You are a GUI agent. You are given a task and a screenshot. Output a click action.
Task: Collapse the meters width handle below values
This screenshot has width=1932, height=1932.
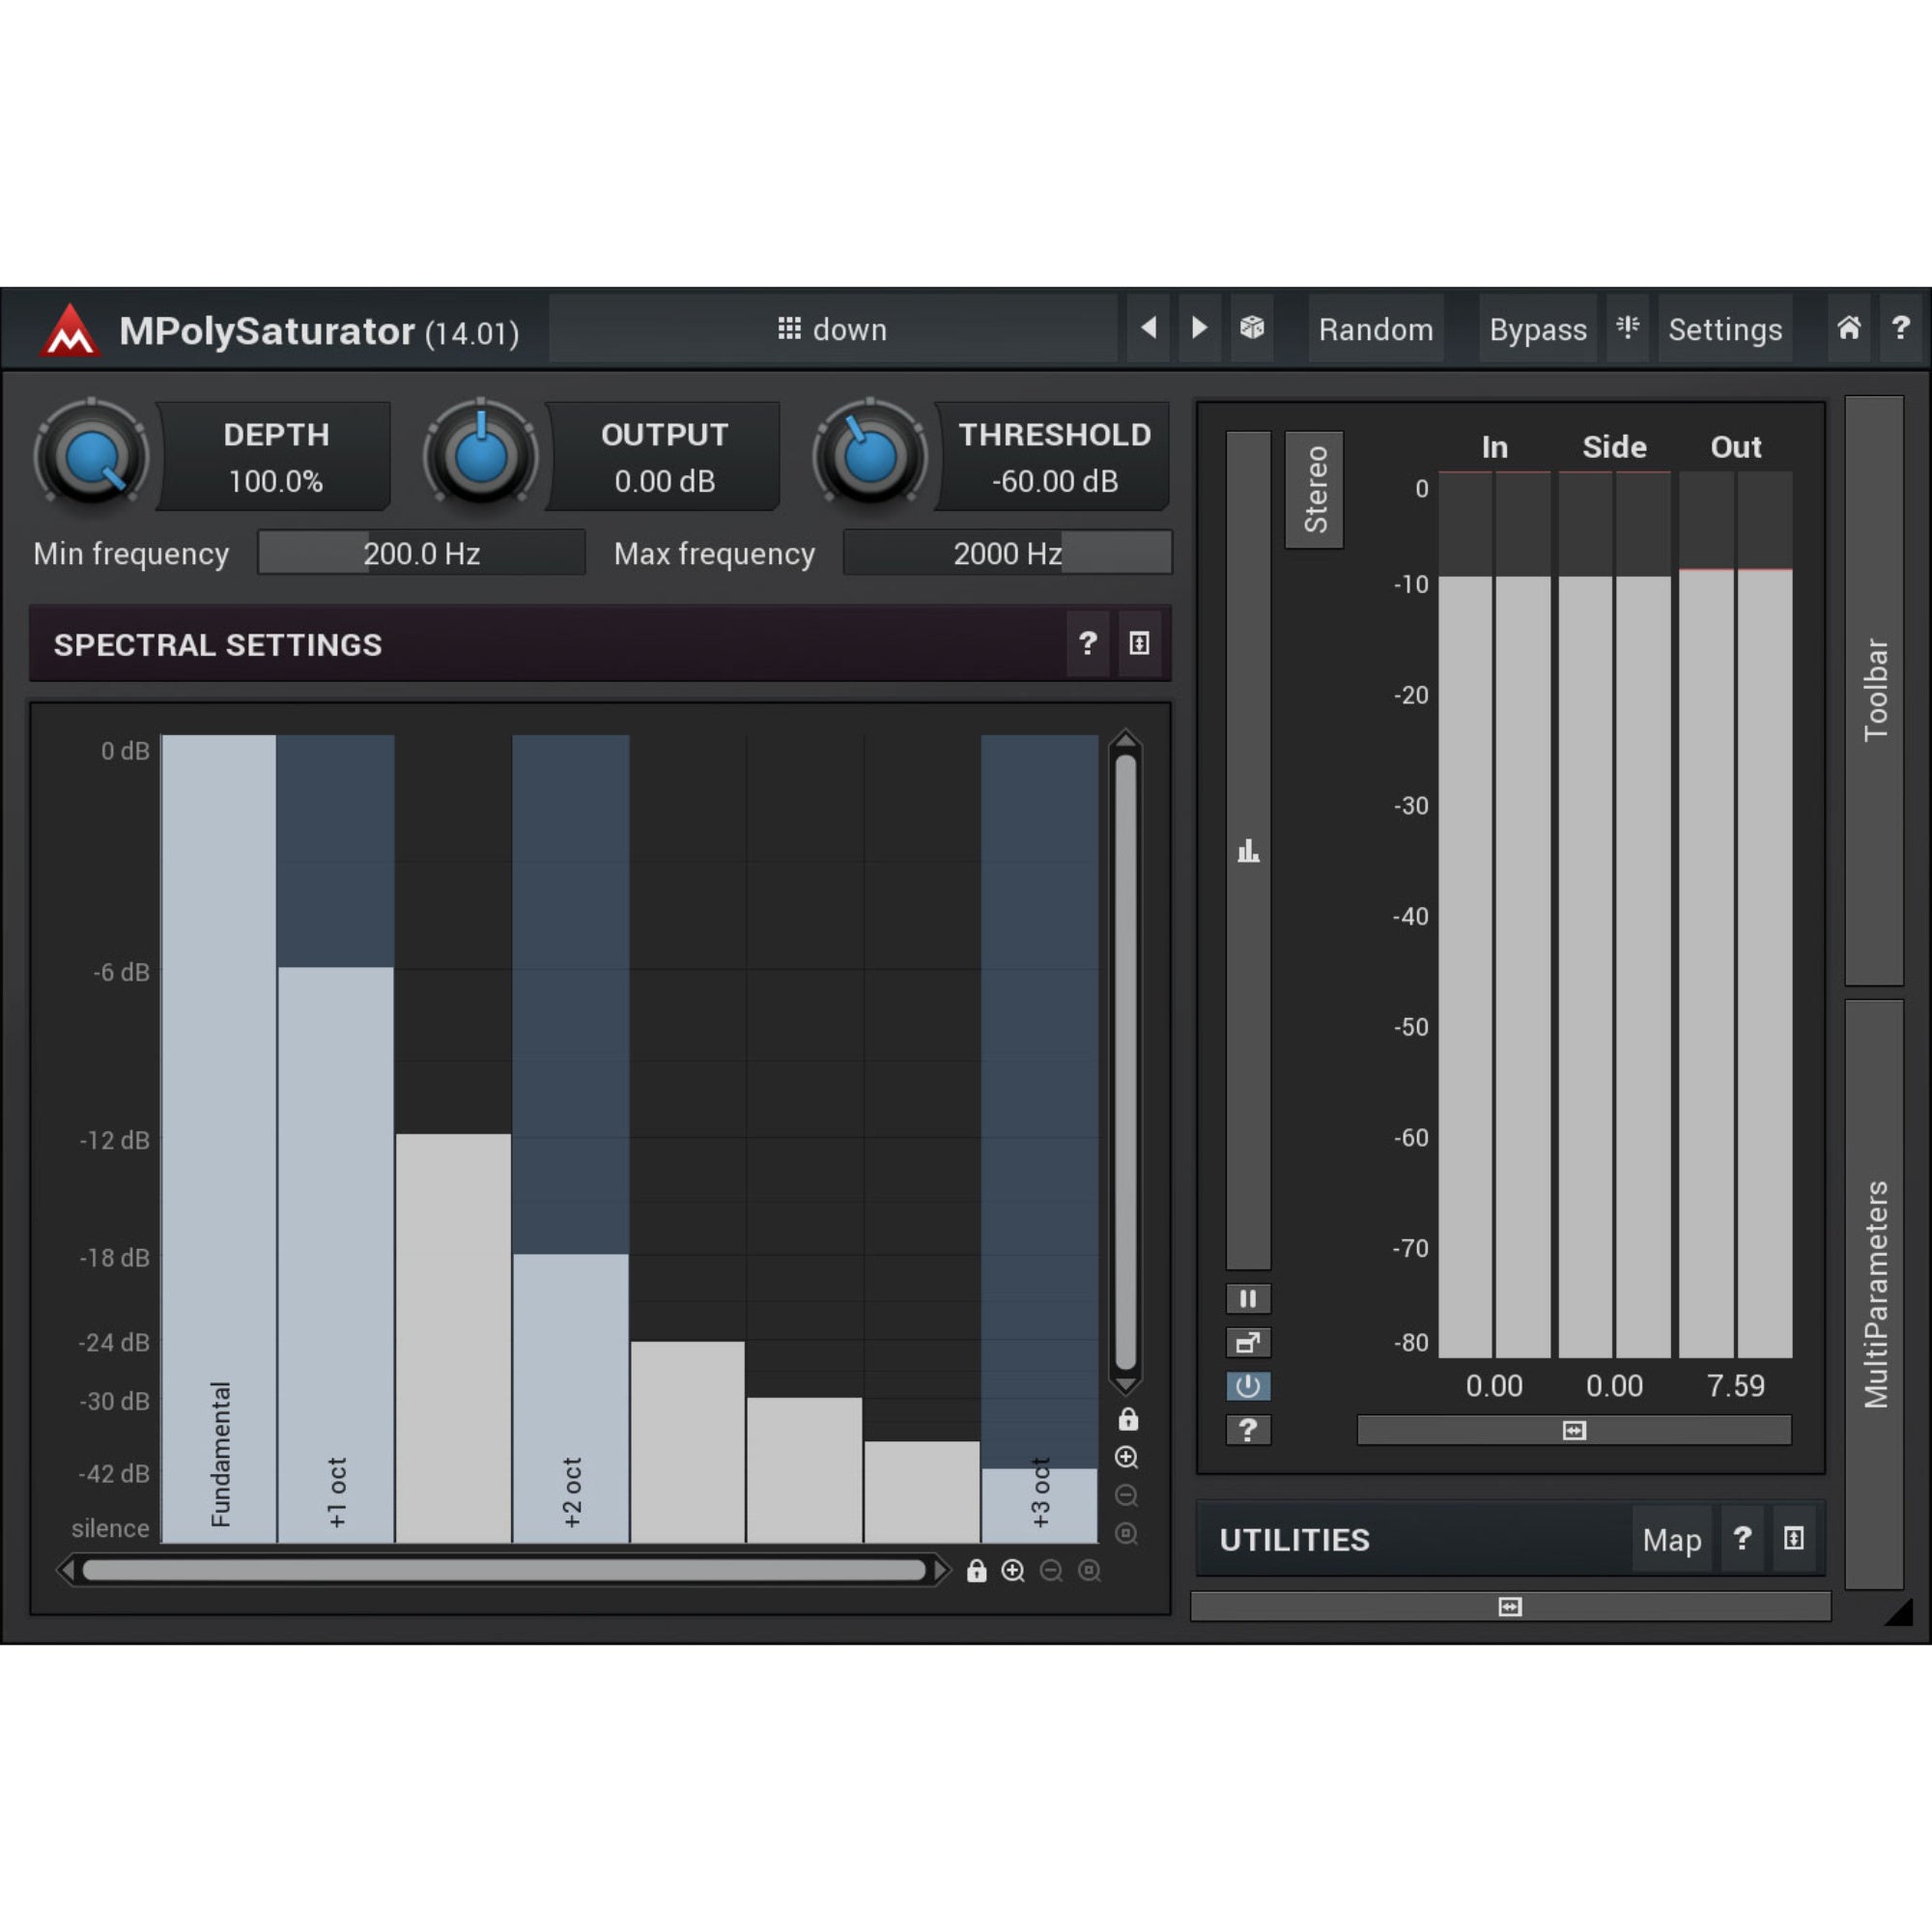tap(1574, 1431)
